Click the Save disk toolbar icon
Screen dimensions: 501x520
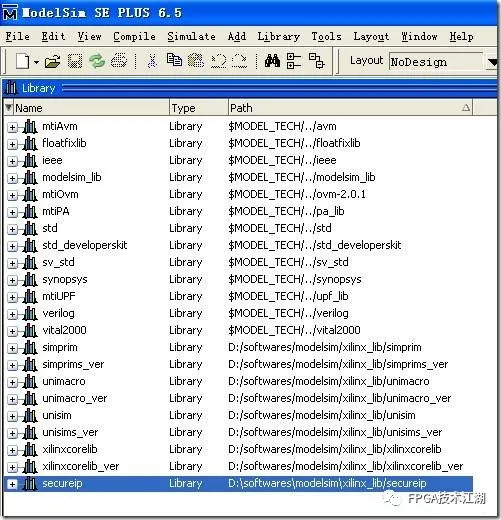pos(75,62)
